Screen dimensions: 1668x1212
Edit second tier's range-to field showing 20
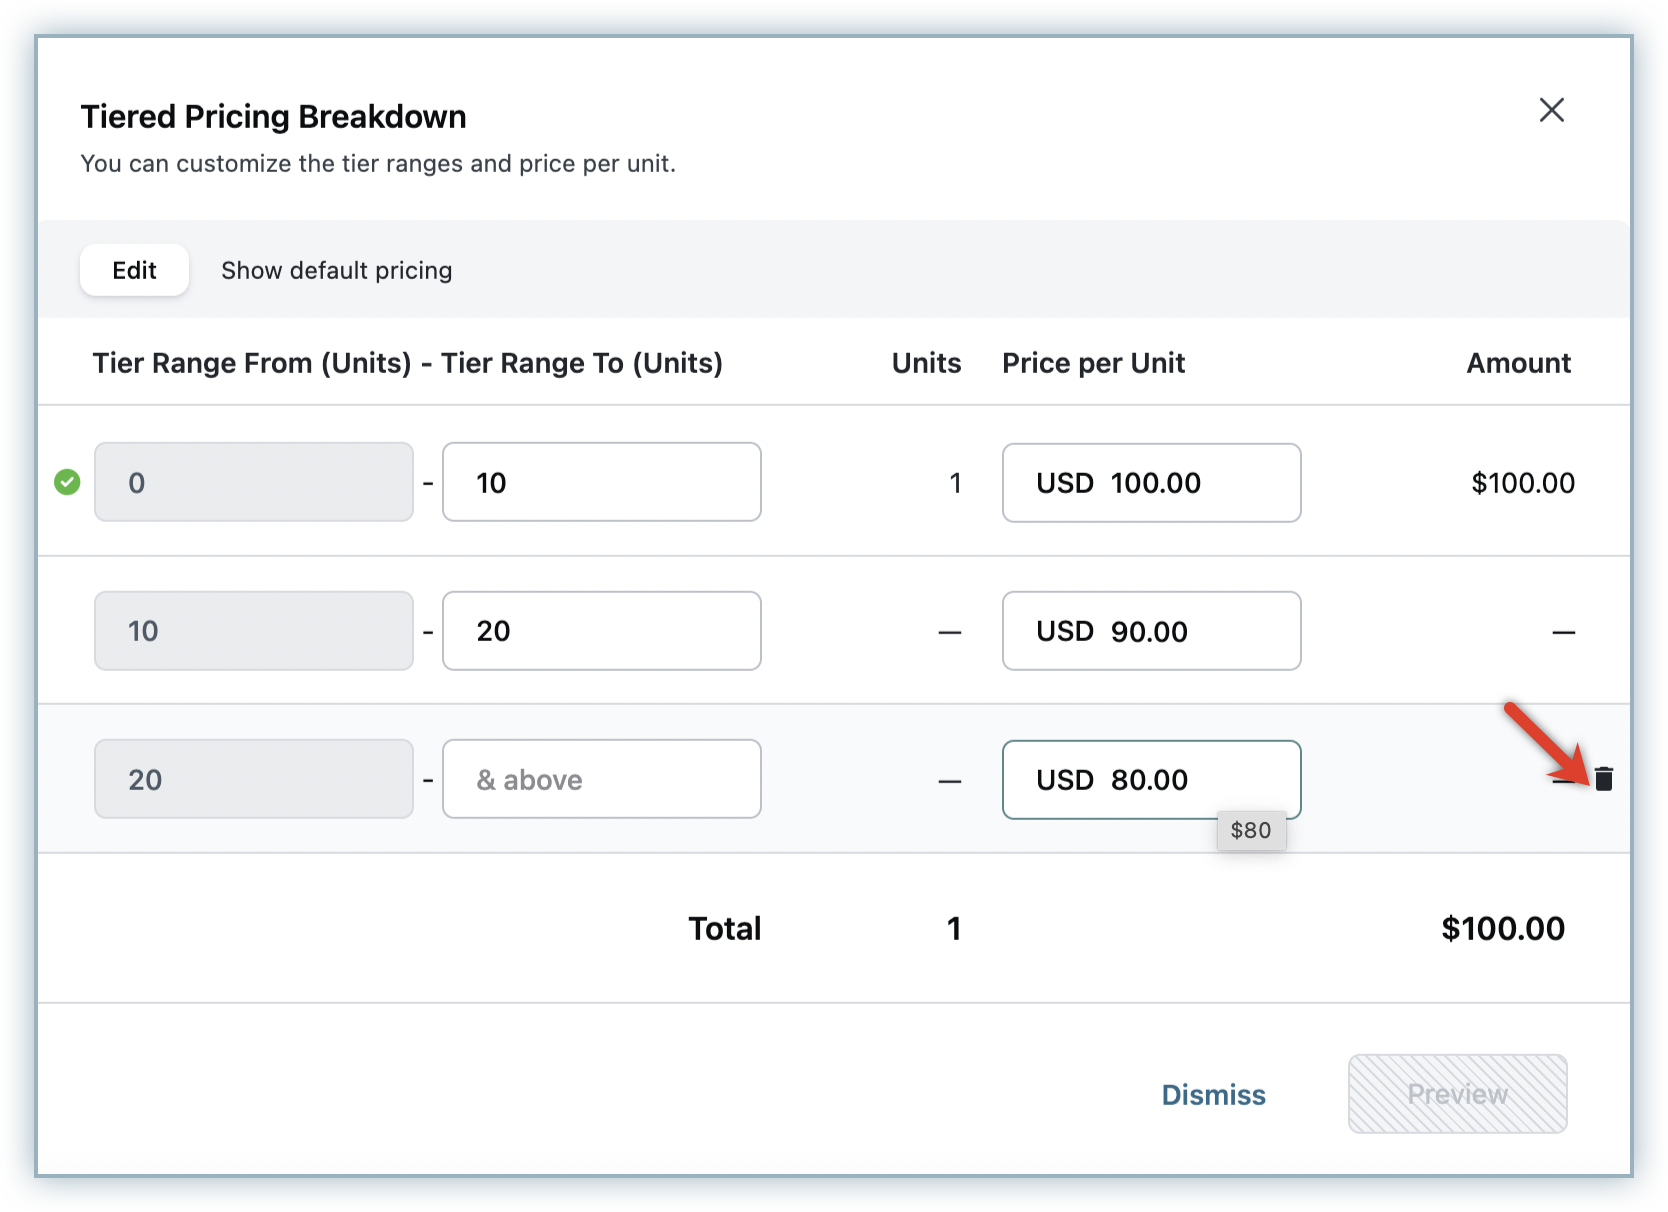pos(601,631)
